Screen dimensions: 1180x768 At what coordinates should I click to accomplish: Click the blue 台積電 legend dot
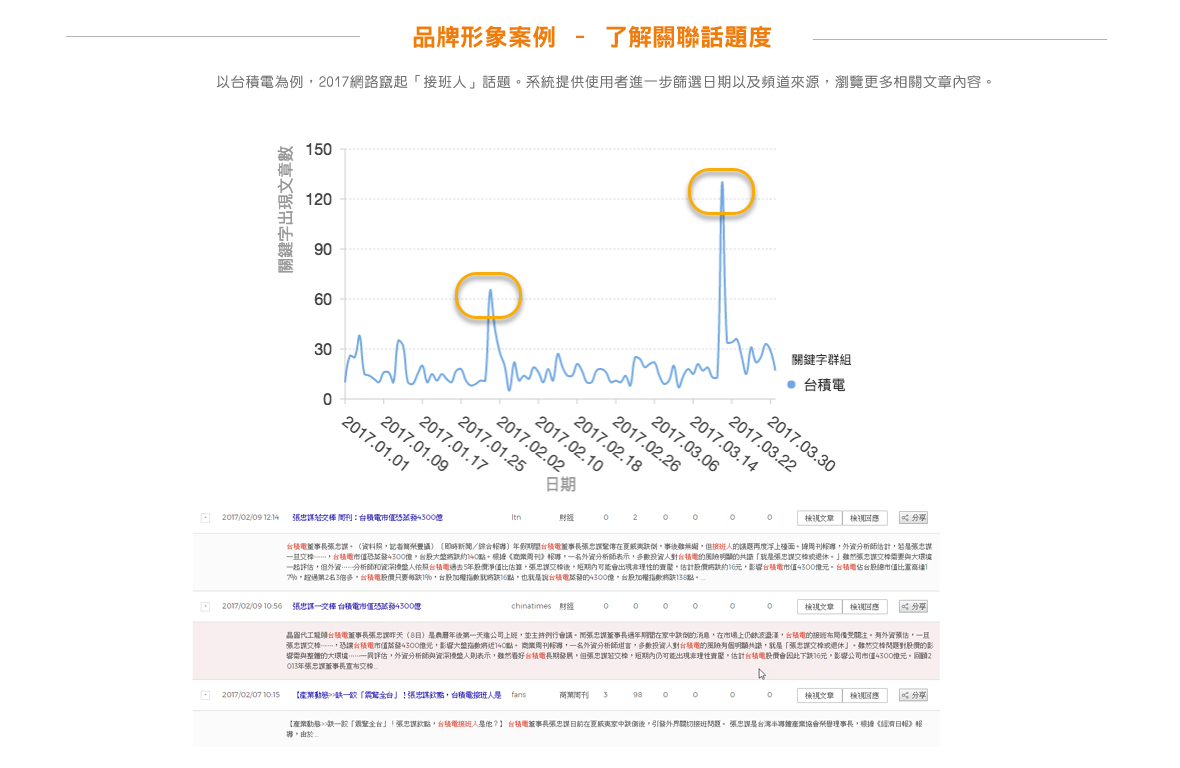tap(792, 384)
